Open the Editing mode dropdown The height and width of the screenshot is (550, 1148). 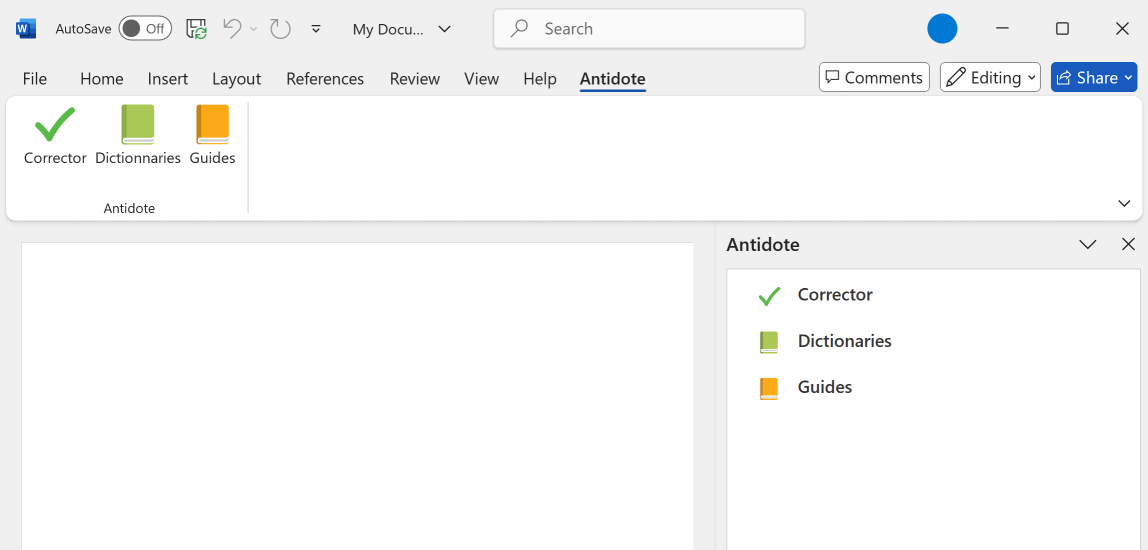pos(990,77)
